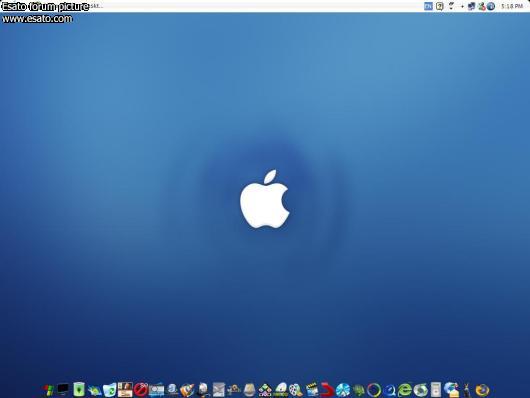Viewport: 530px width, 398px height.
Task: Open the red curved arrow dock icon
Action: point(327,390)
